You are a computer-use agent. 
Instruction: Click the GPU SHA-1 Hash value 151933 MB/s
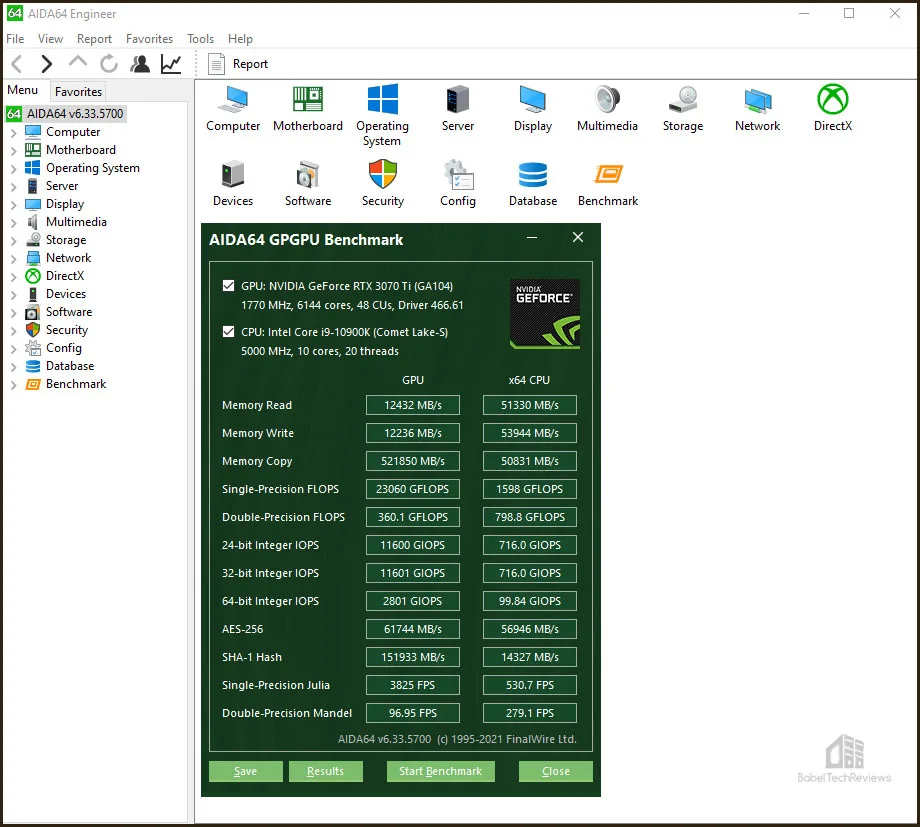click(x=412, y=657)
